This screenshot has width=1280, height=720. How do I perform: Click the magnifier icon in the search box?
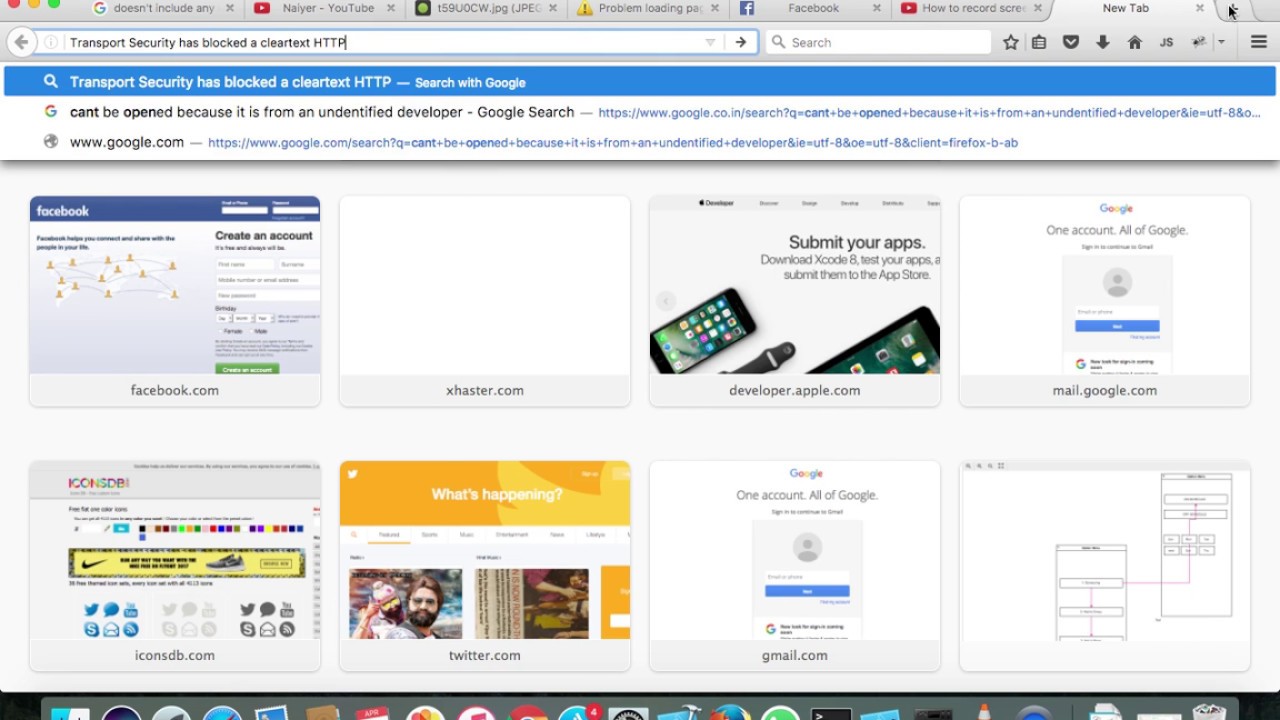pyautogui.click(x=777, y=42)
